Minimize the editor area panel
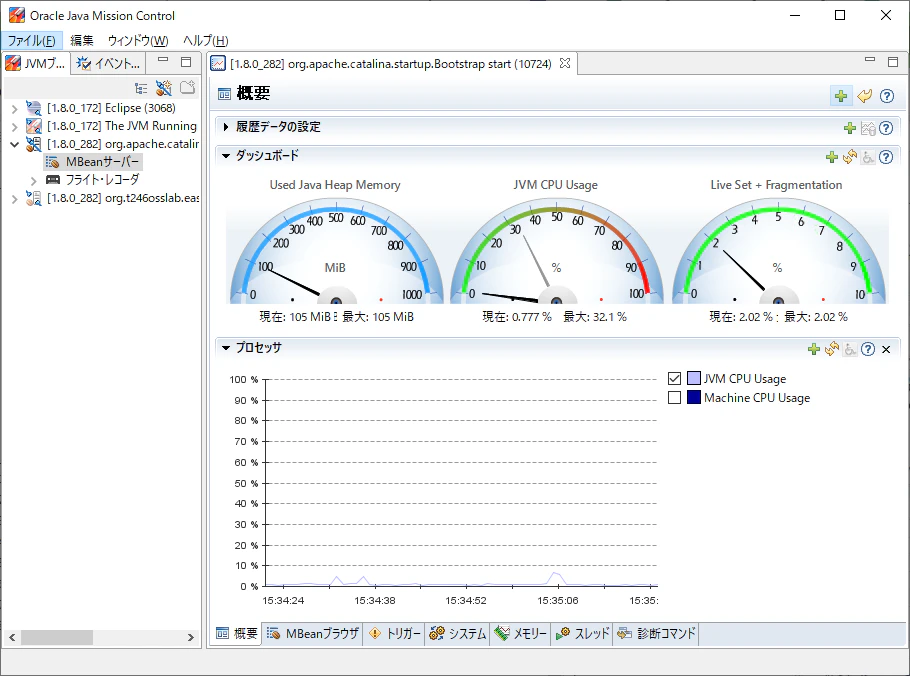Image resolution: width=910 pixels, height=676 pixels. [x=869, y=60]
